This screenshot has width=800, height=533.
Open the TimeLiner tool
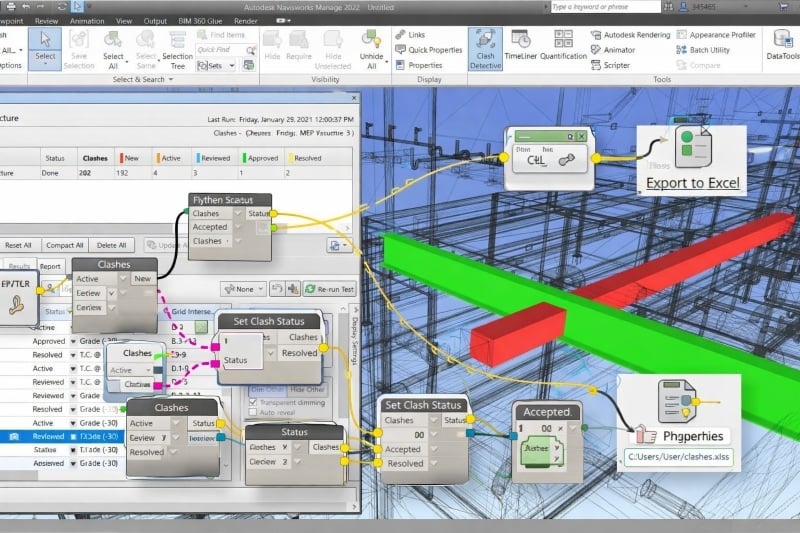point(520,46)
